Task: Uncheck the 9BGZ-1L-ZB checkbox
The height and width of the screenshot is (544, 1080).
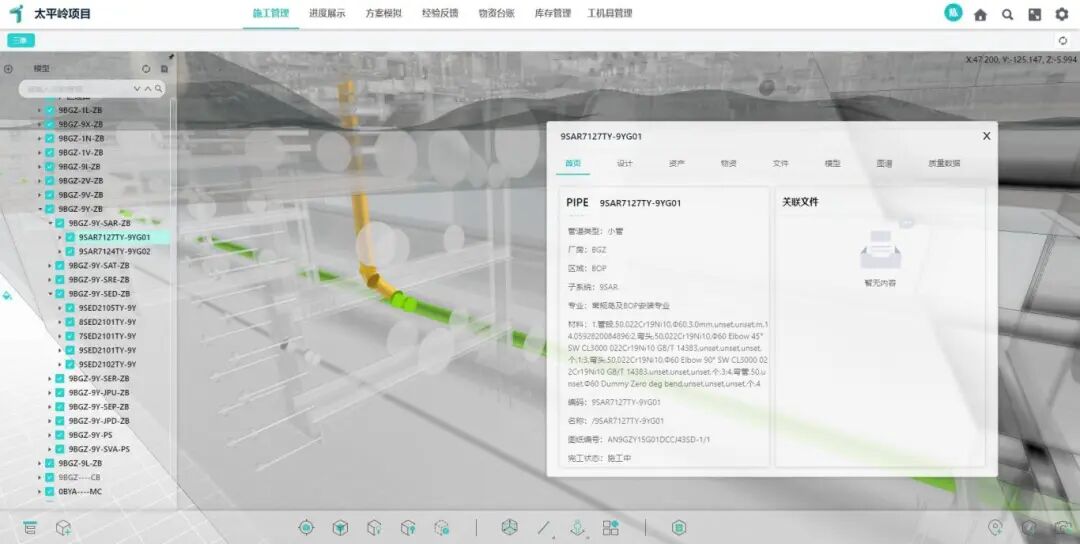Action: pos(50,110)
